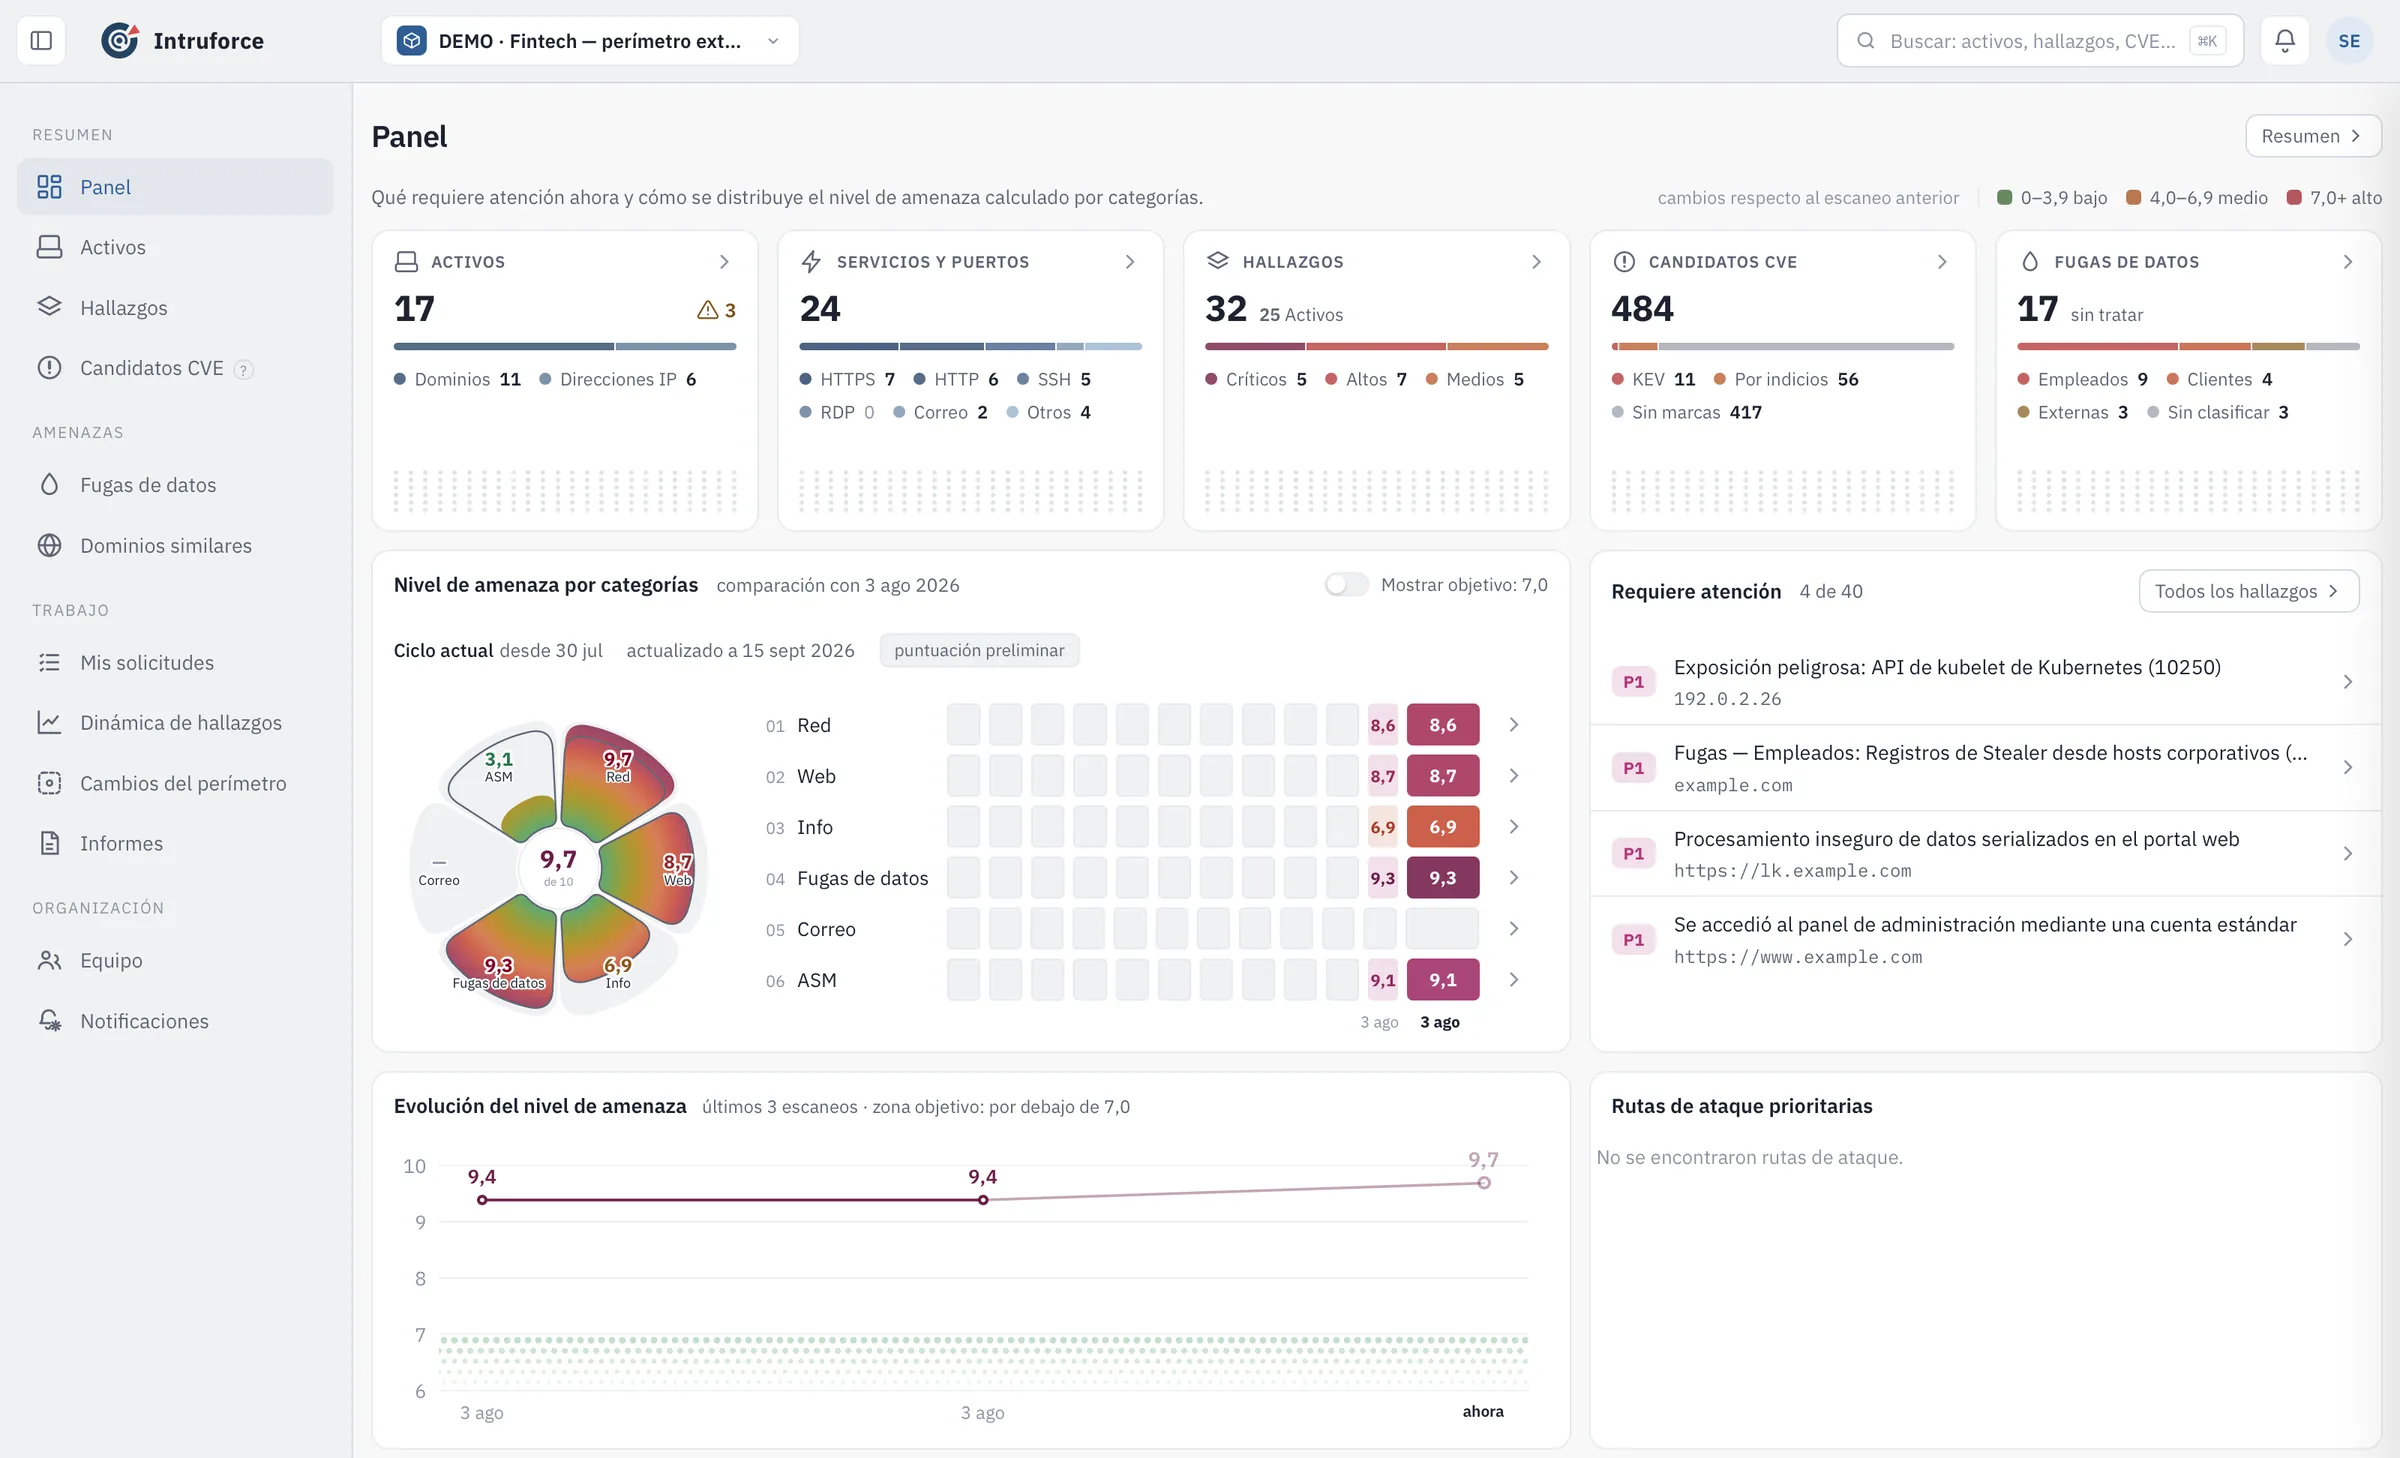The height and width of the screenshot is (1458, 2400).
Task: Click P1 badge on serialized data finding
Action: click(x=1633, y=854)
